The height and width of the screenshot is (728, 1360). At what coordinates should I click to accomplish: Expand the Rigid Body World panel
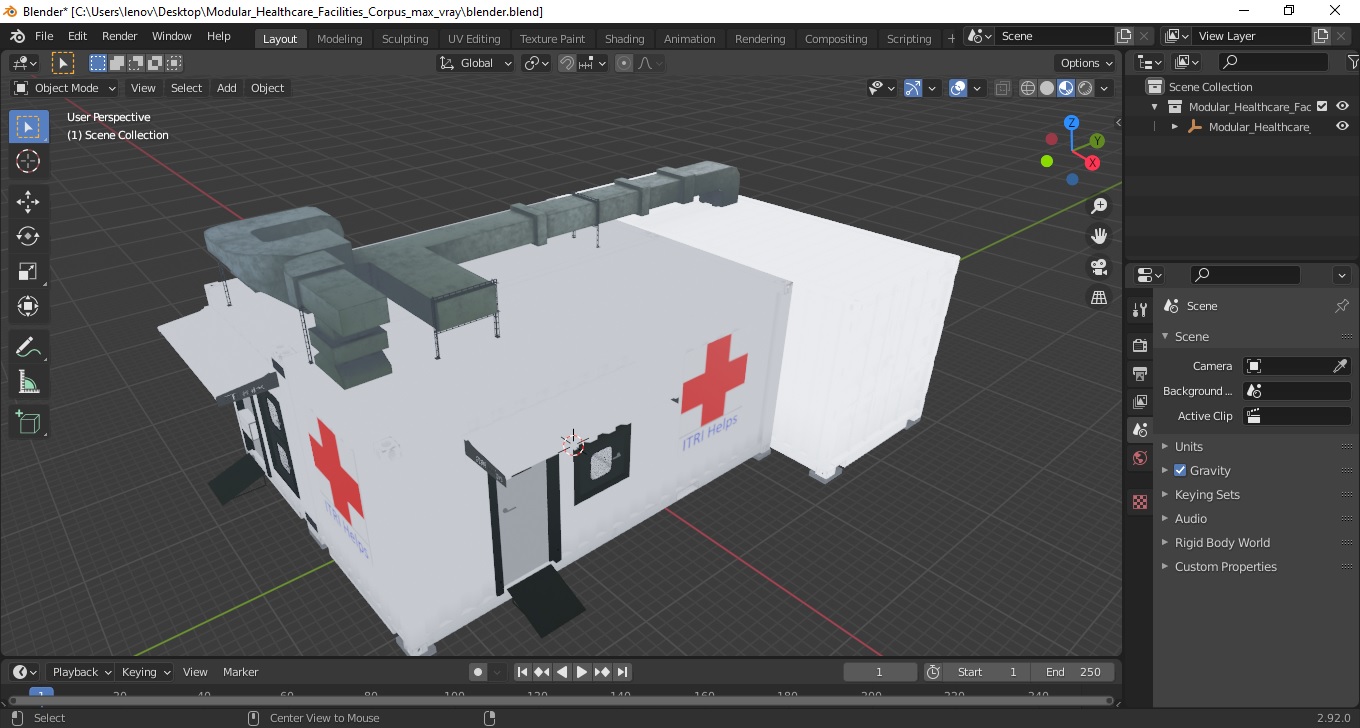(1221, 542)
